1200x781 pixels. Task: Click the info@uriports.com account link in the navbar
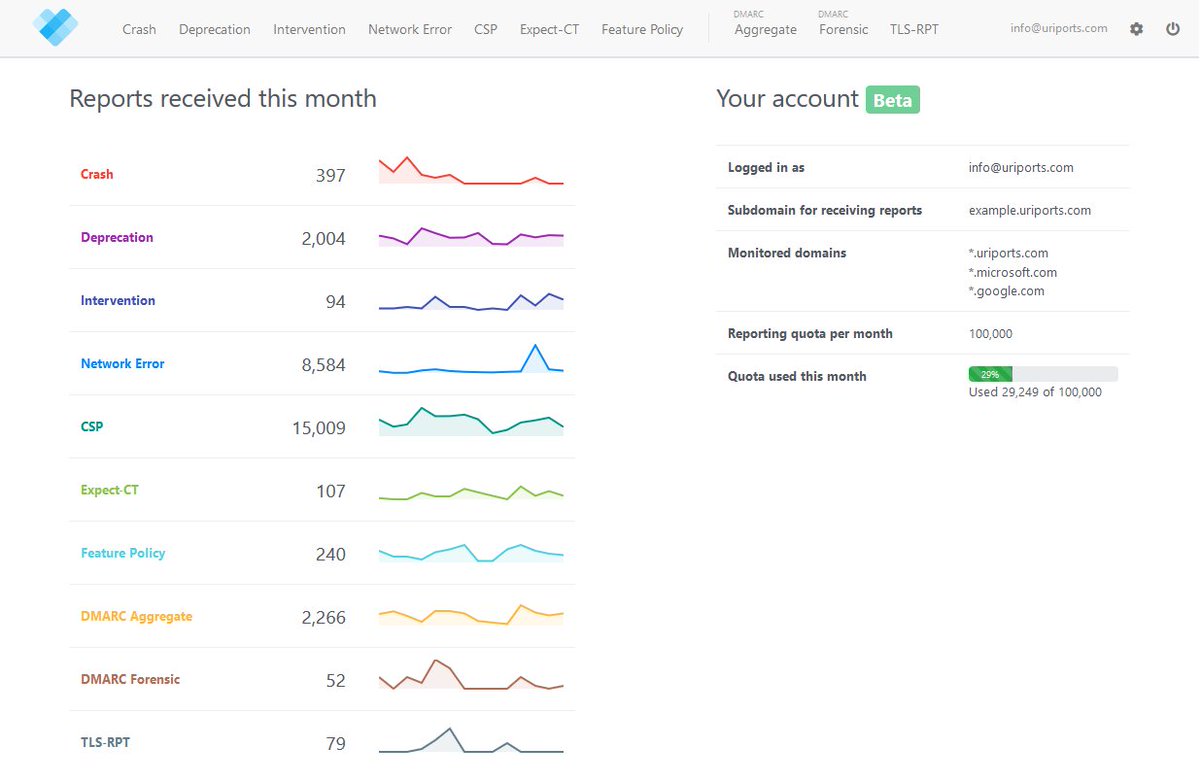coord(1059,28)
